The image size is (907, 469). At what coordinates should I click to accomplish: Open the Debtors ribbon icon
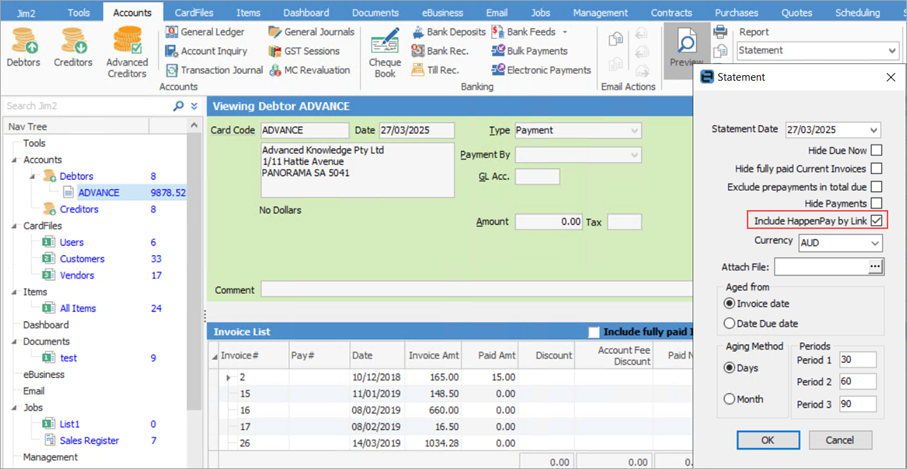22,50
